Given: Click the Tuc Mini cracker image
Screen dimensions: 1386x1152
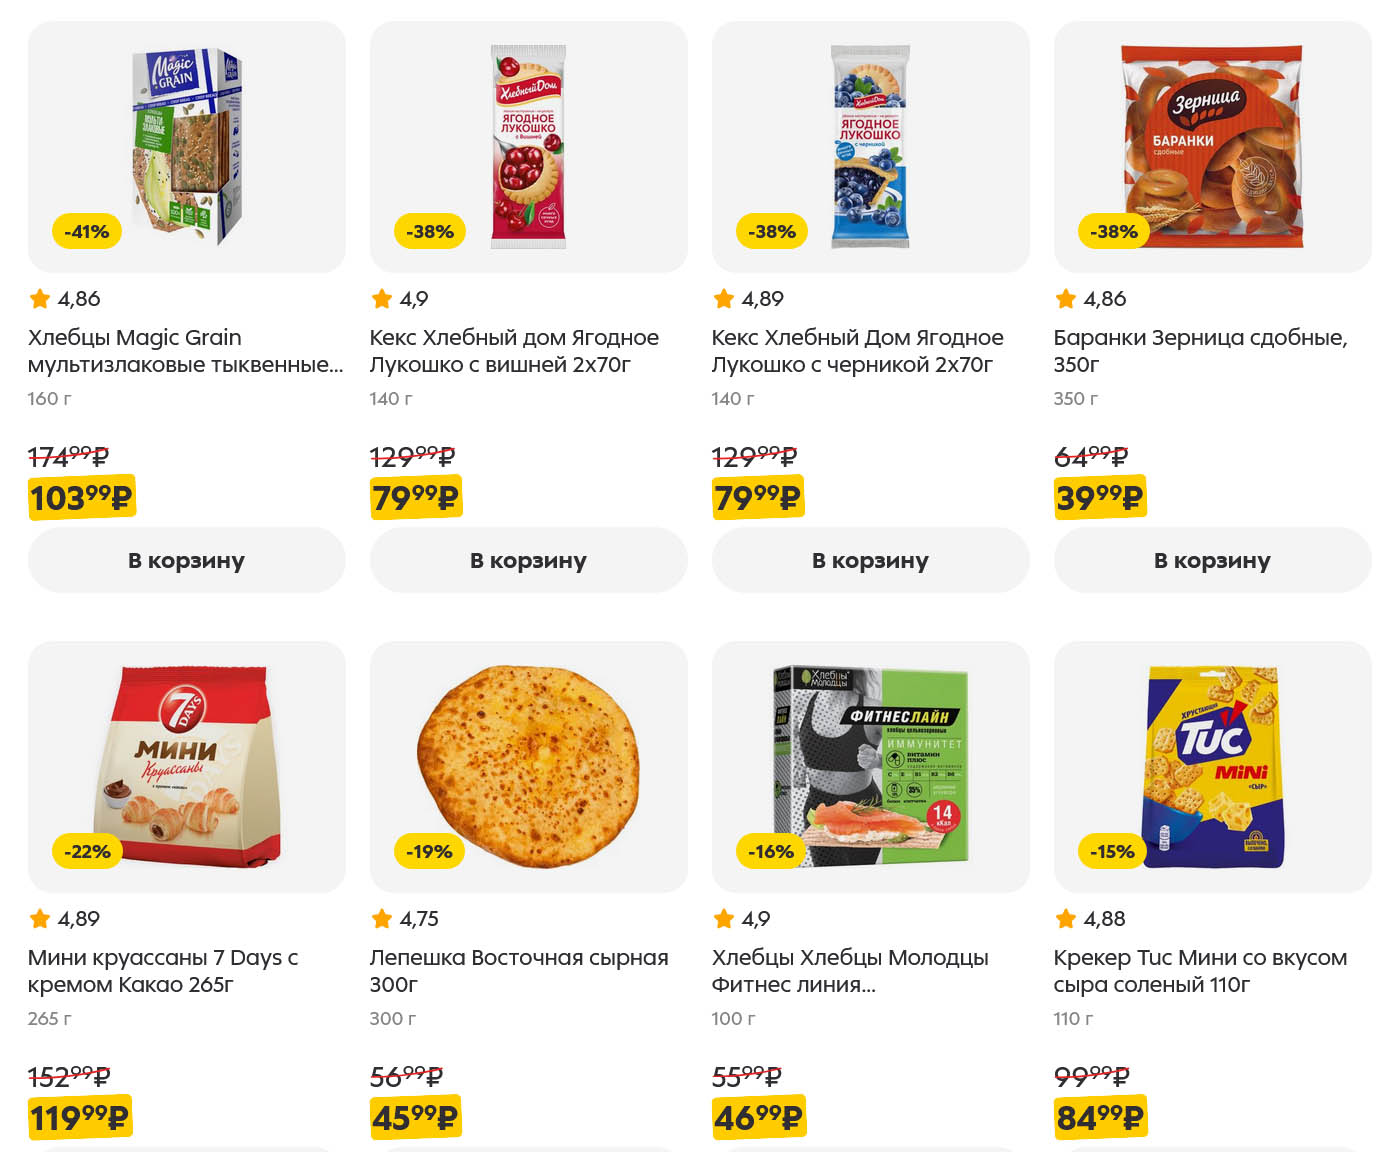Looking at the screenshot, I should click(x=1212, y=766).
